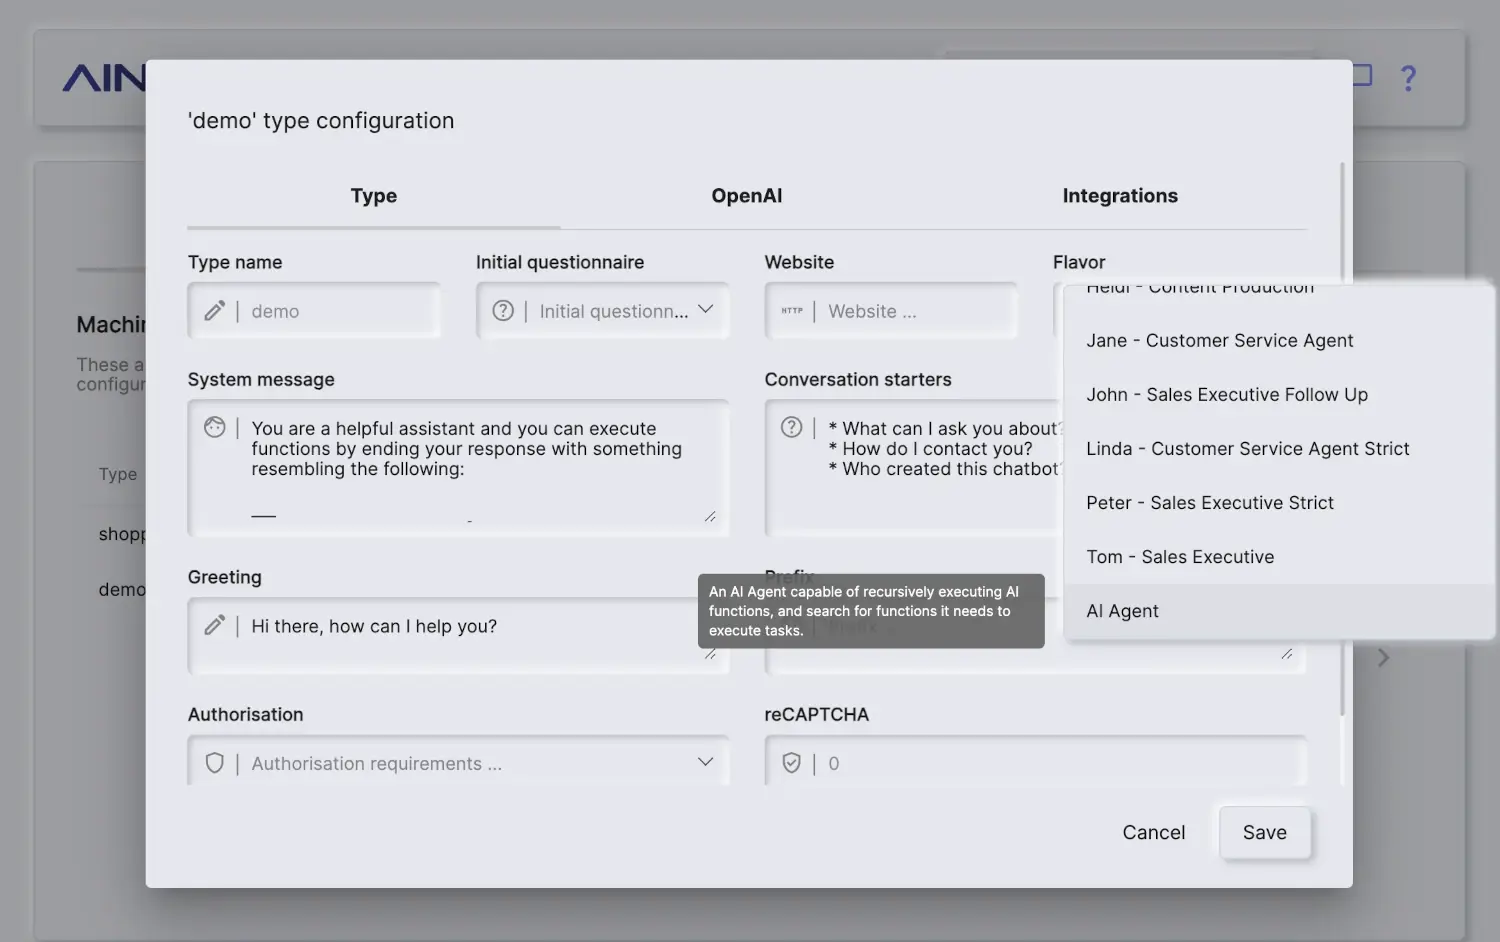Select Peter - Sales Executive Strict flavor
Image resolution: width=1500 pixels, height=942 pixels.
coord(1280,503)
